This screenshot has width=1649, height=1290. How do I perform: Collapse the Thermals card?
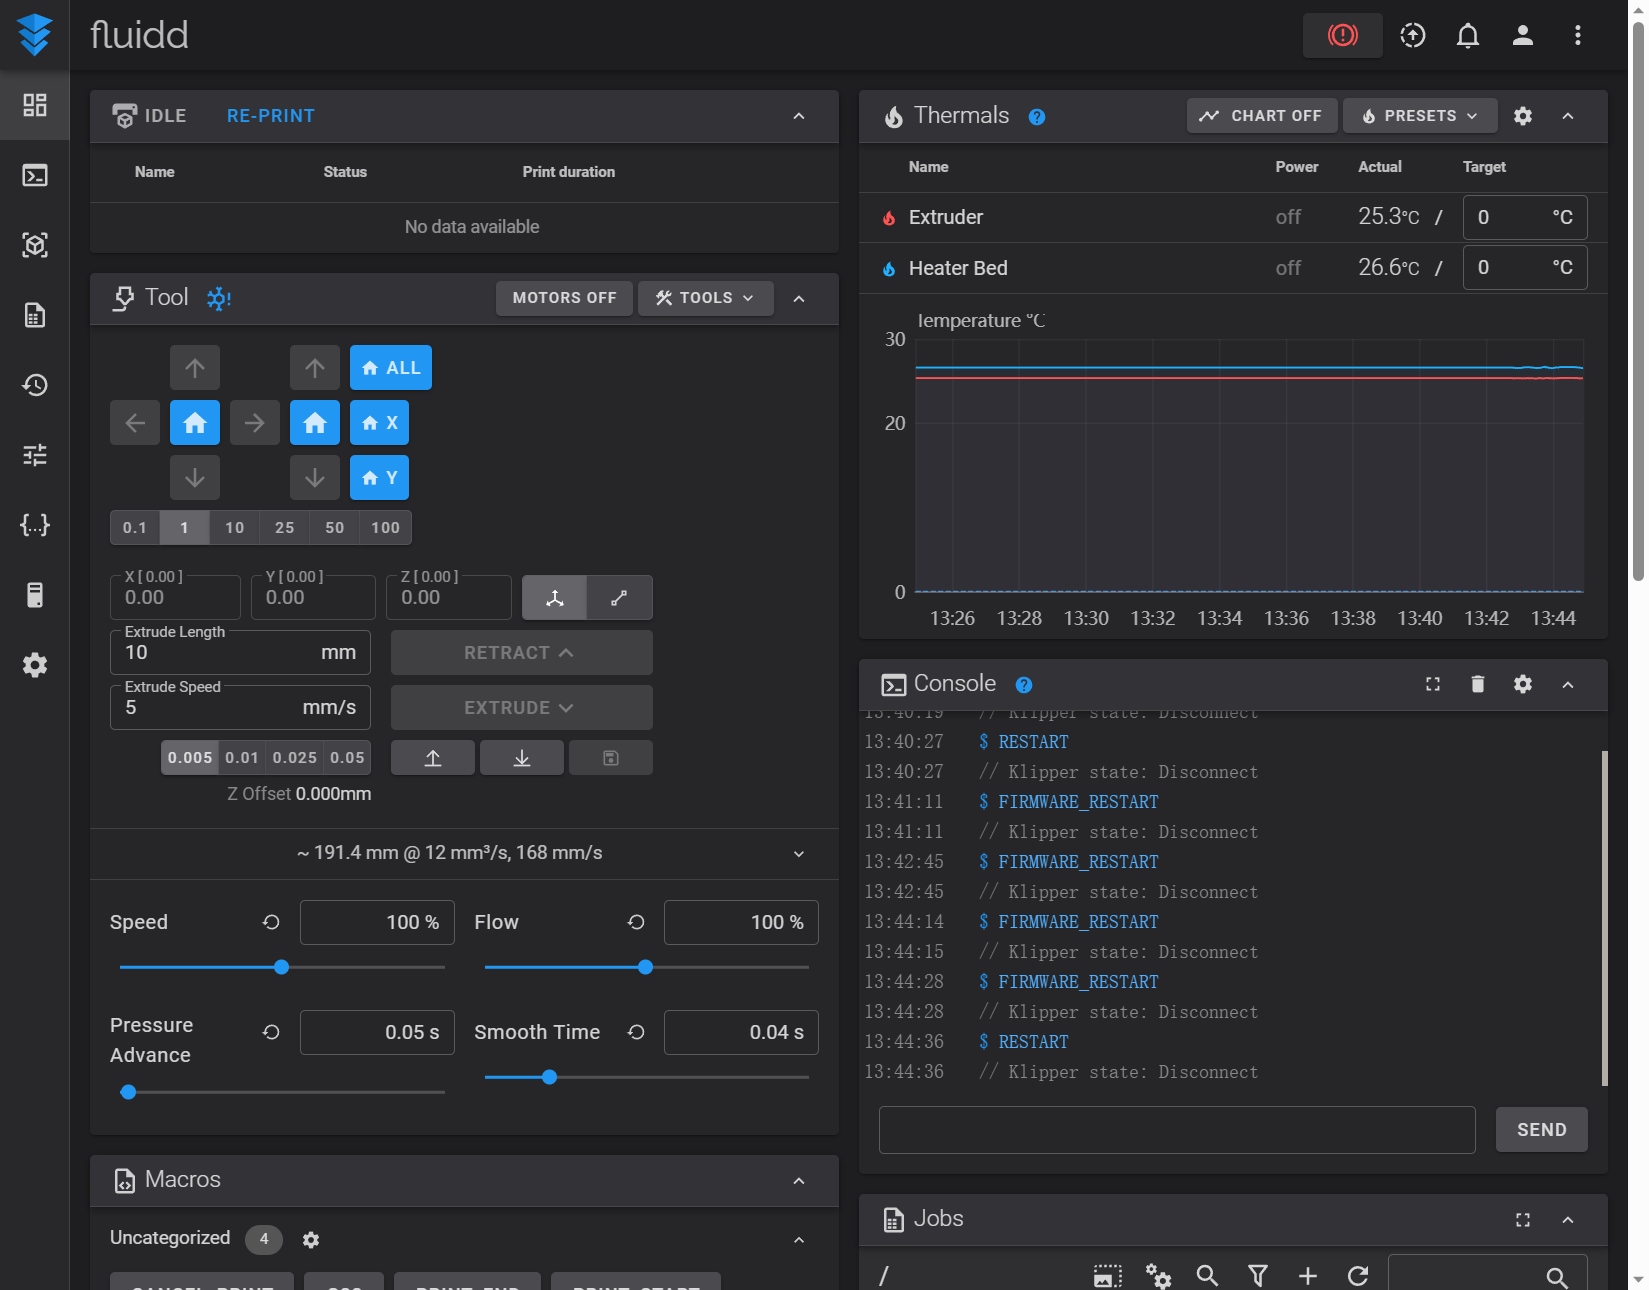(1567, 116)
